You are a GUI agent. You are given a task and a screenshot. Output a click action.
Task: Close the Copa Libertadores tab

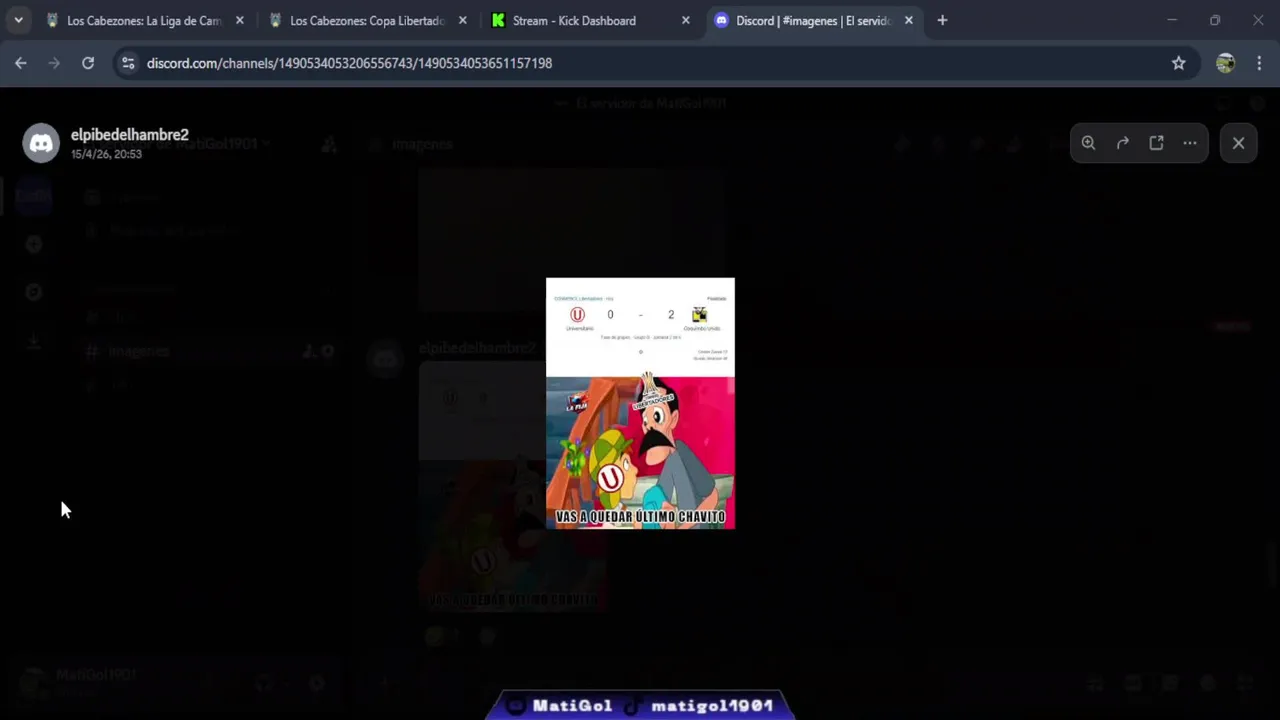[x=462, y=20]
